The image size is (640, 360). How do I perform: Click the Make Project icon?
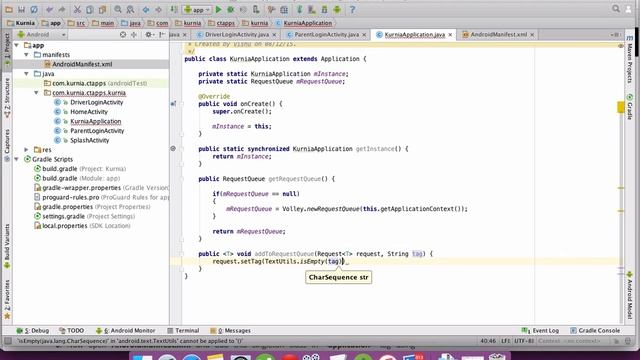coord(174,9)
